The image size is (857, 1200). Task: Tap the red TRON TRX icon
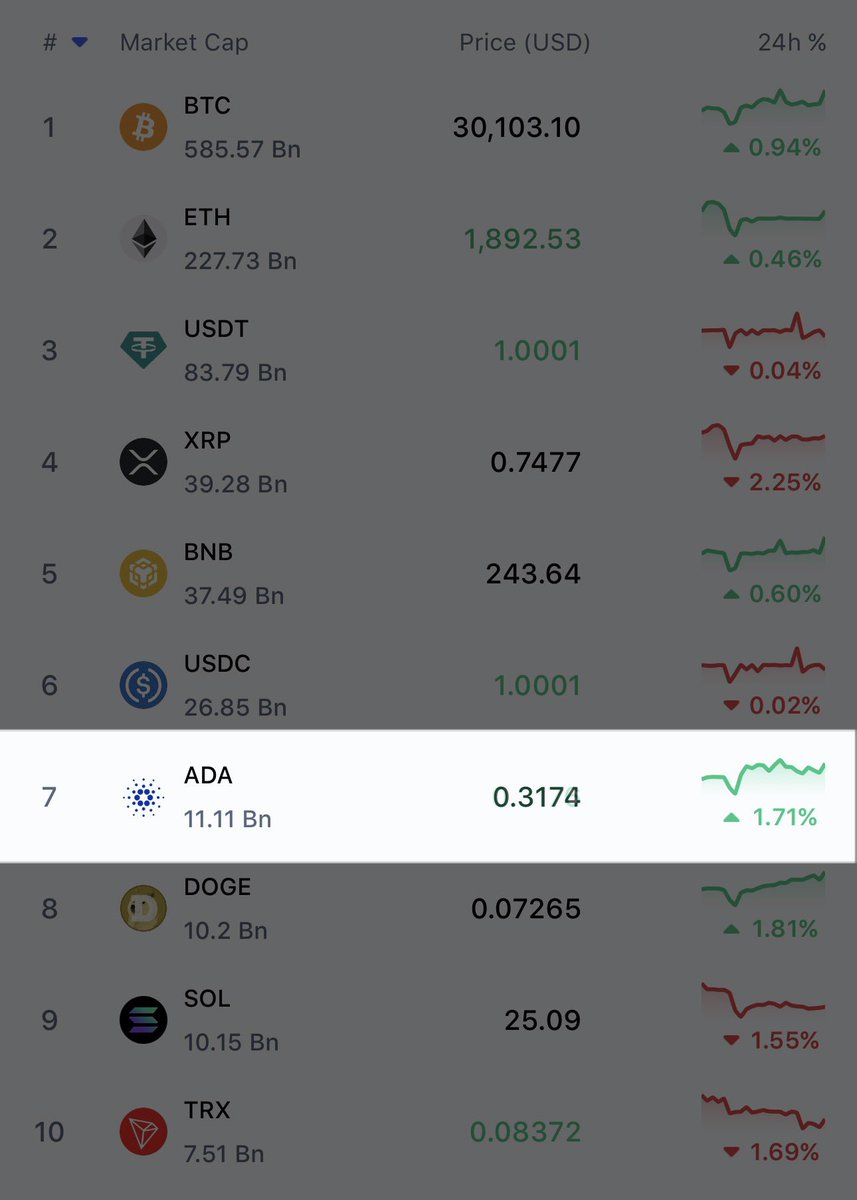pyautogui.click(x=144, y=1132)
